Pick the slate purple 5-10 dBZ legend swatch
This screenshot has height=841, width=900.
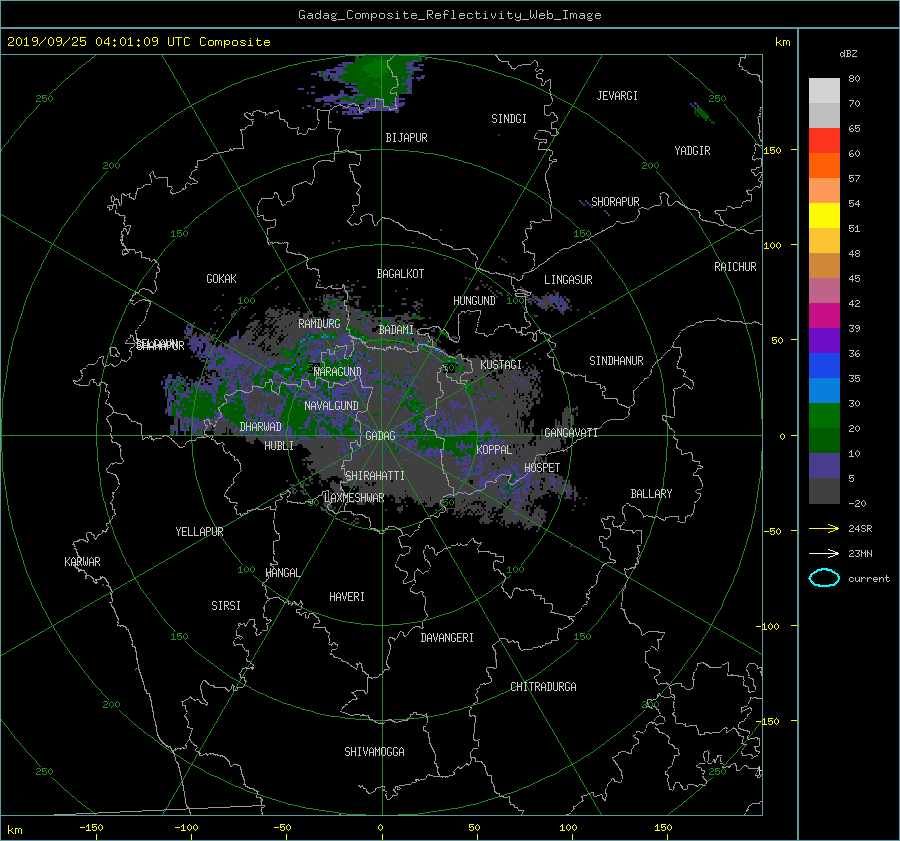824,466
